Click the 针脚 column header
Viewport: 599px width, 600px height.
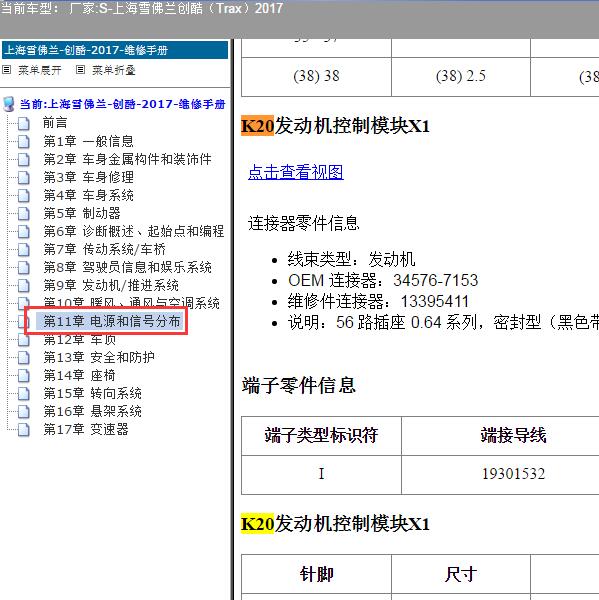point(316,574)
